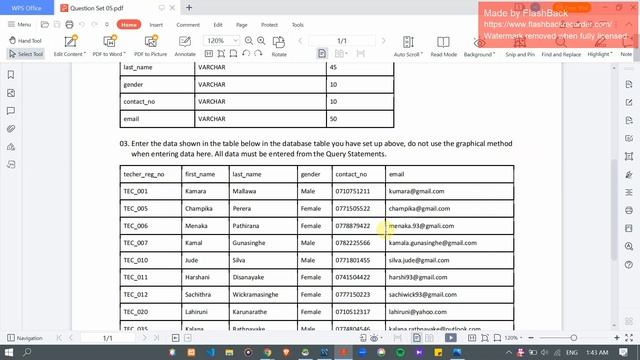Jump to the last page button in status bar

[x=157, y=338]
